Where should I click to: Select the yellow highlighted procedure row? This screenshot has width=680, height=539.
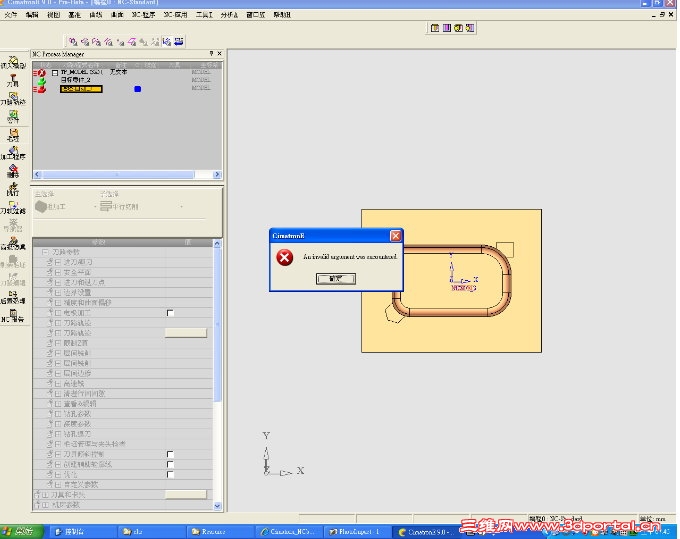pyautogui.click(x=81, y=89)
